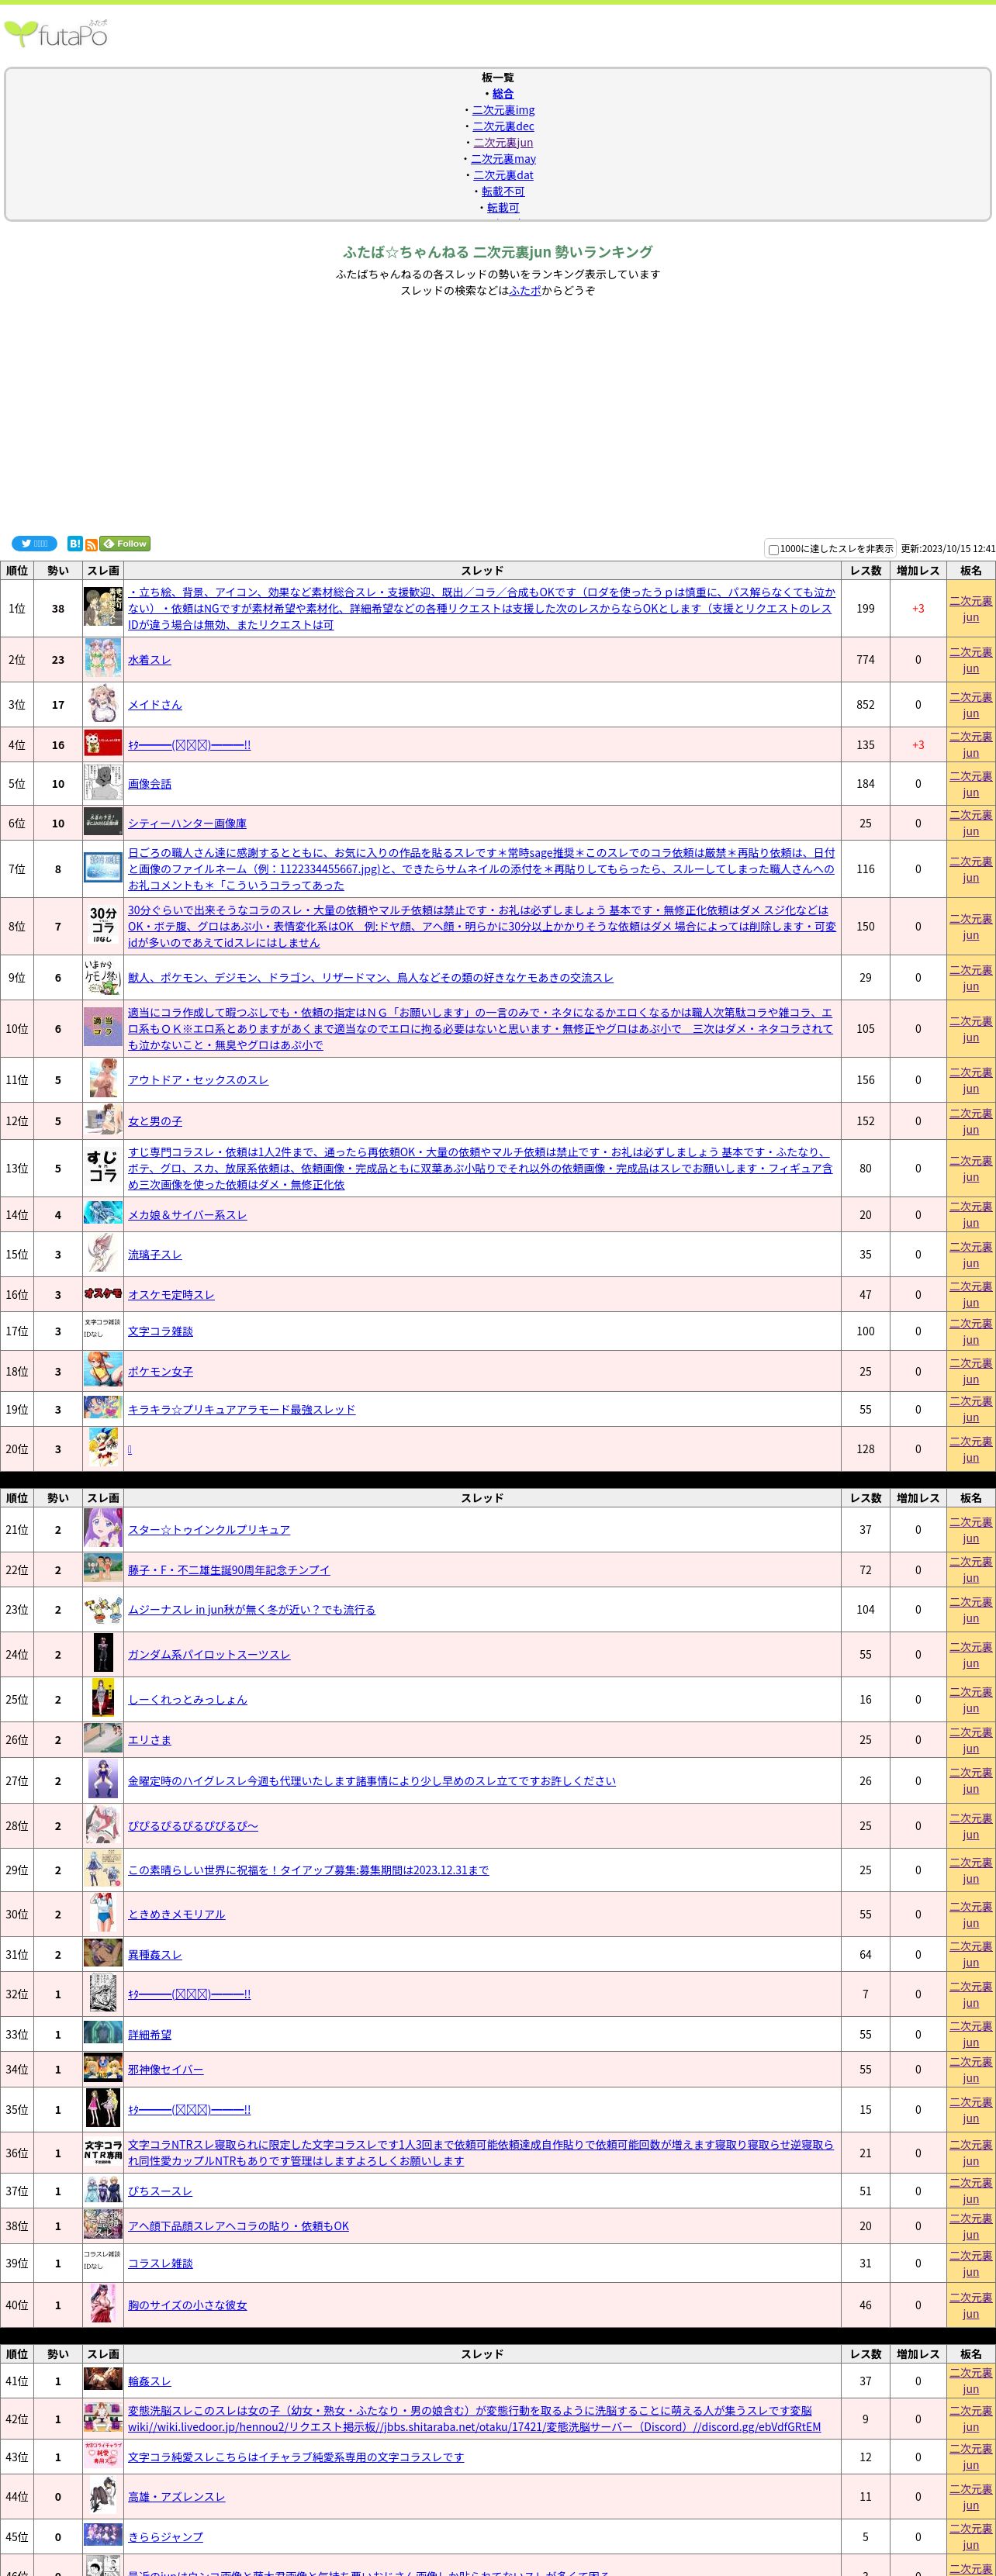Open the 文字コラ雑談 thread

pos(160,1332)
